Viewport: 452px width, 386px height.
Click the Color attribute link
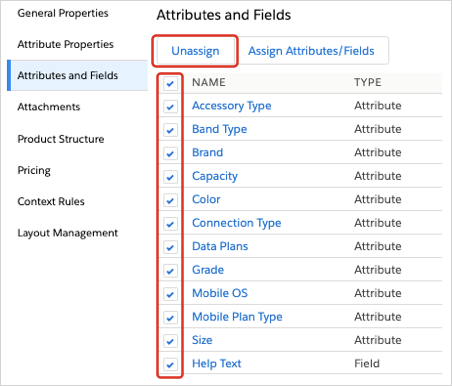[x=206, y=199]
